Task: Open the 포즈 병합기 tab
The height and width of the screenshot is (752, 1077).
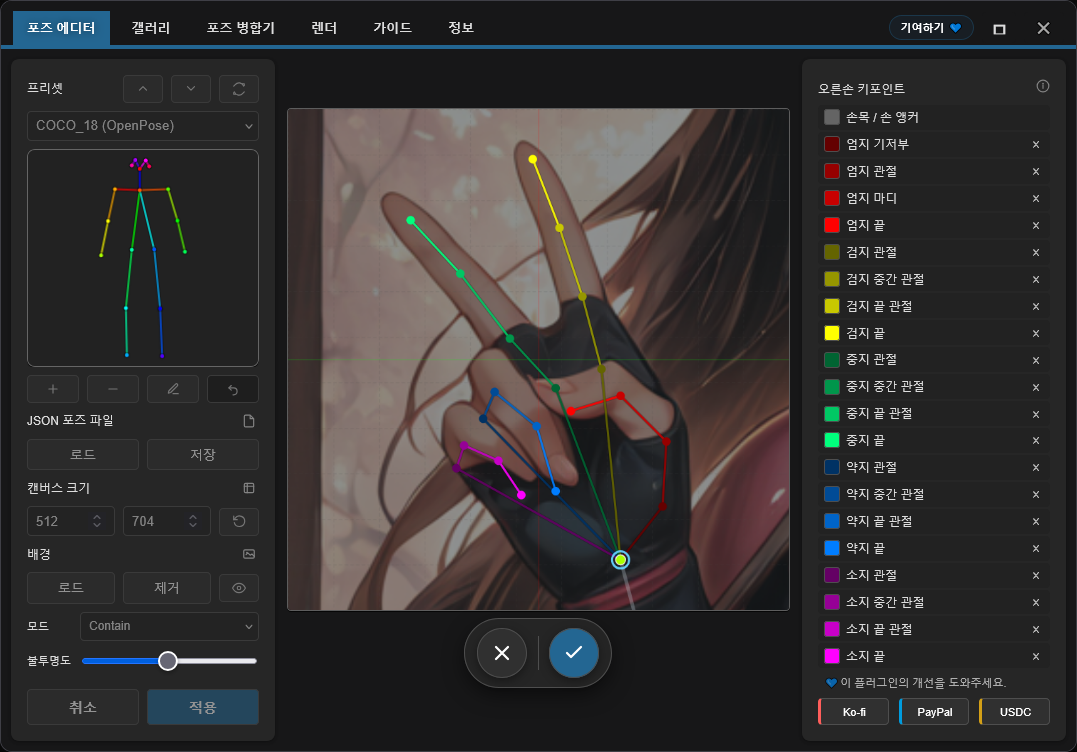Action: point(240,28)
